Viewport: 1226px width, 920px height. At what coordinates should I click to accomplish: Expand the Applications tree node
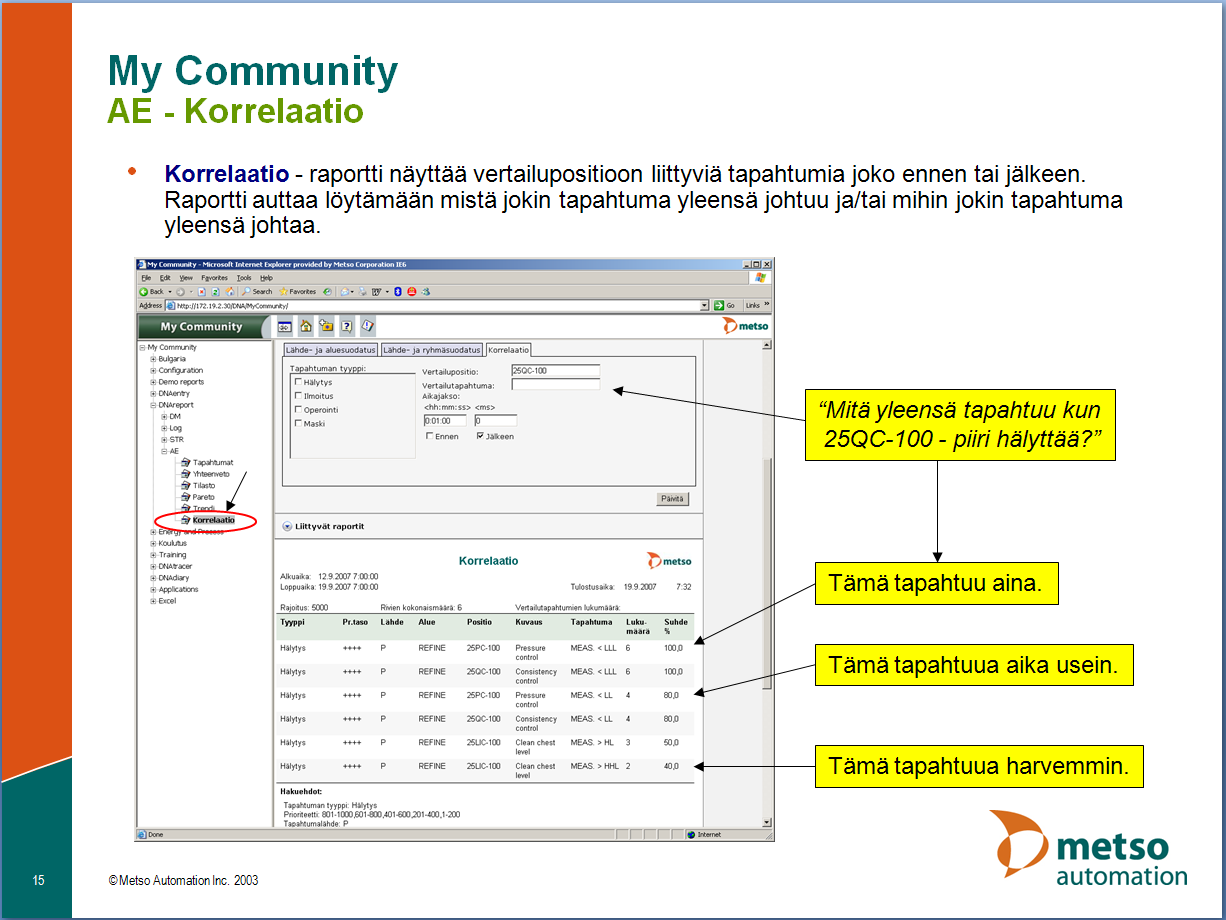click(x=153, y=589)
